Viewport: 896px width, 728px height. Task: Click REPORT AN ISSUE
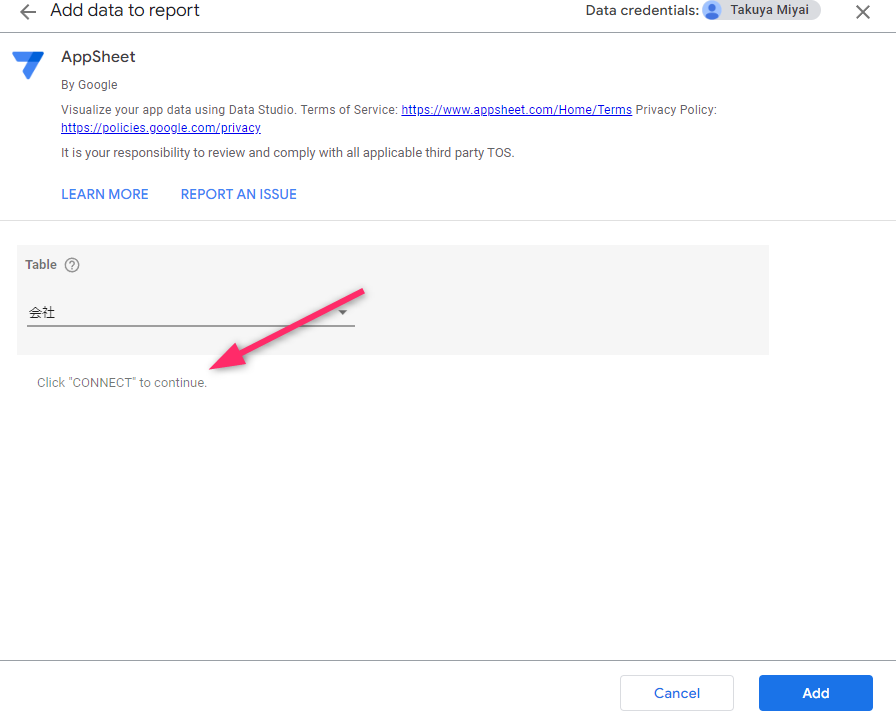coord(239,194)
